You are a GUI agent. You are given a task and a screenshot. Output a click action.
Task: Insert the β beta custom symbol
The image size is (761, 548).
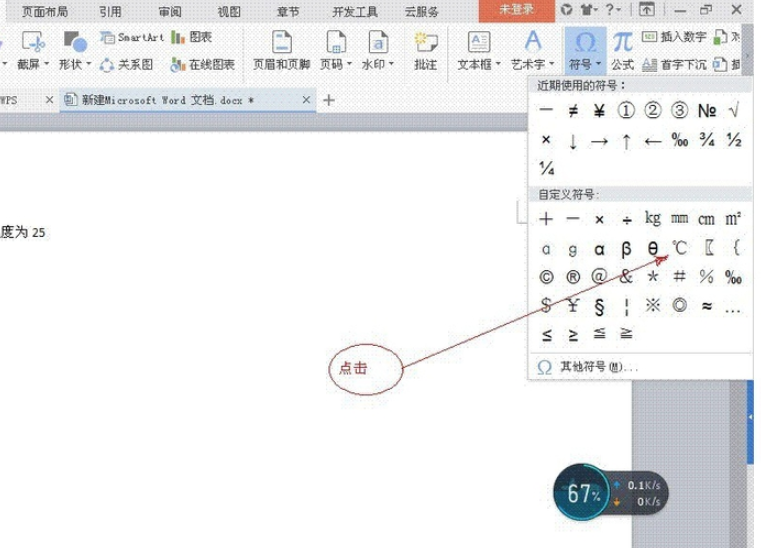(x=626, y=249)
